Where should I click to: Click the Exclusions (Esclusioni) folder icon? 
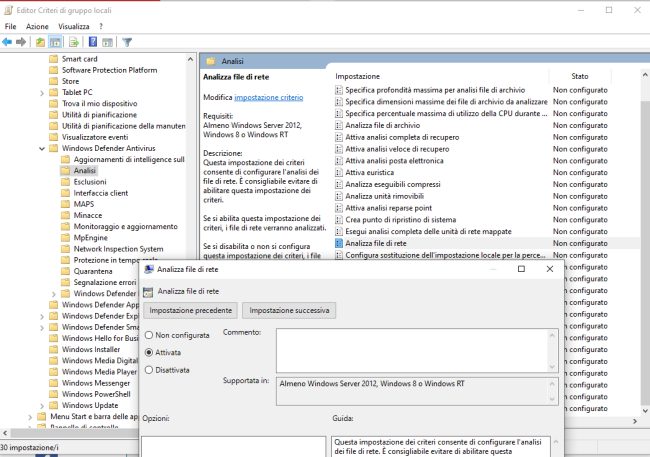click(x=65, y=182)
